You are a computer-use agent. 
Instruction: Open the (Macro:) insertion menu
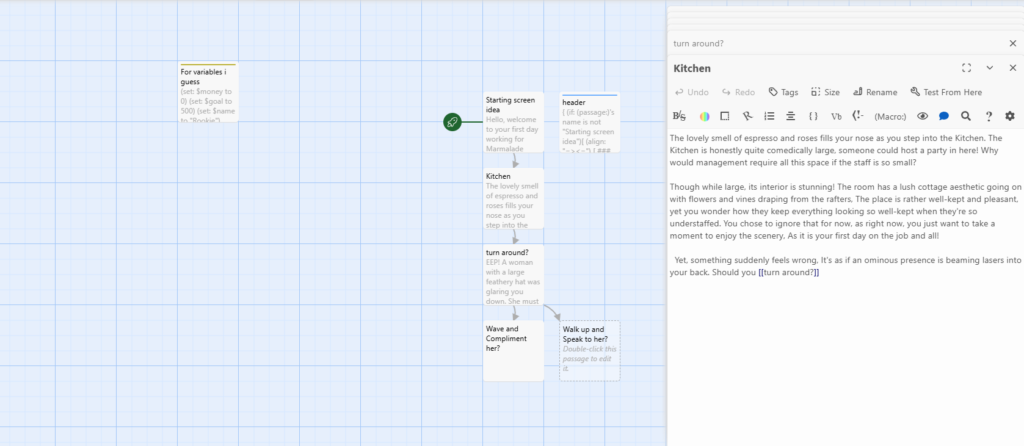[x=890, y=116]
